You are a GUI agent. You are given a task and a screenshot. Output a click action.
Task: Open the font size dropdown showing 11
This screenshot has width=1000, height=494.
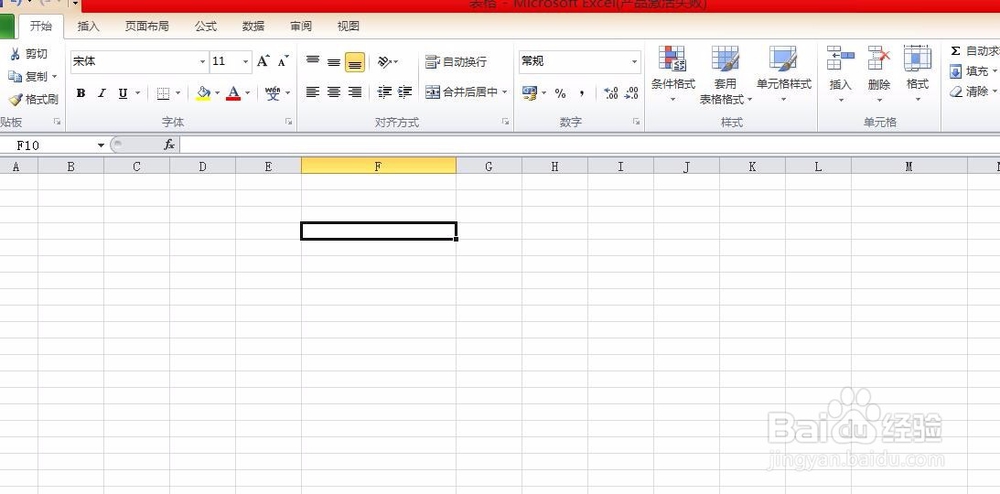click(246, 62)
